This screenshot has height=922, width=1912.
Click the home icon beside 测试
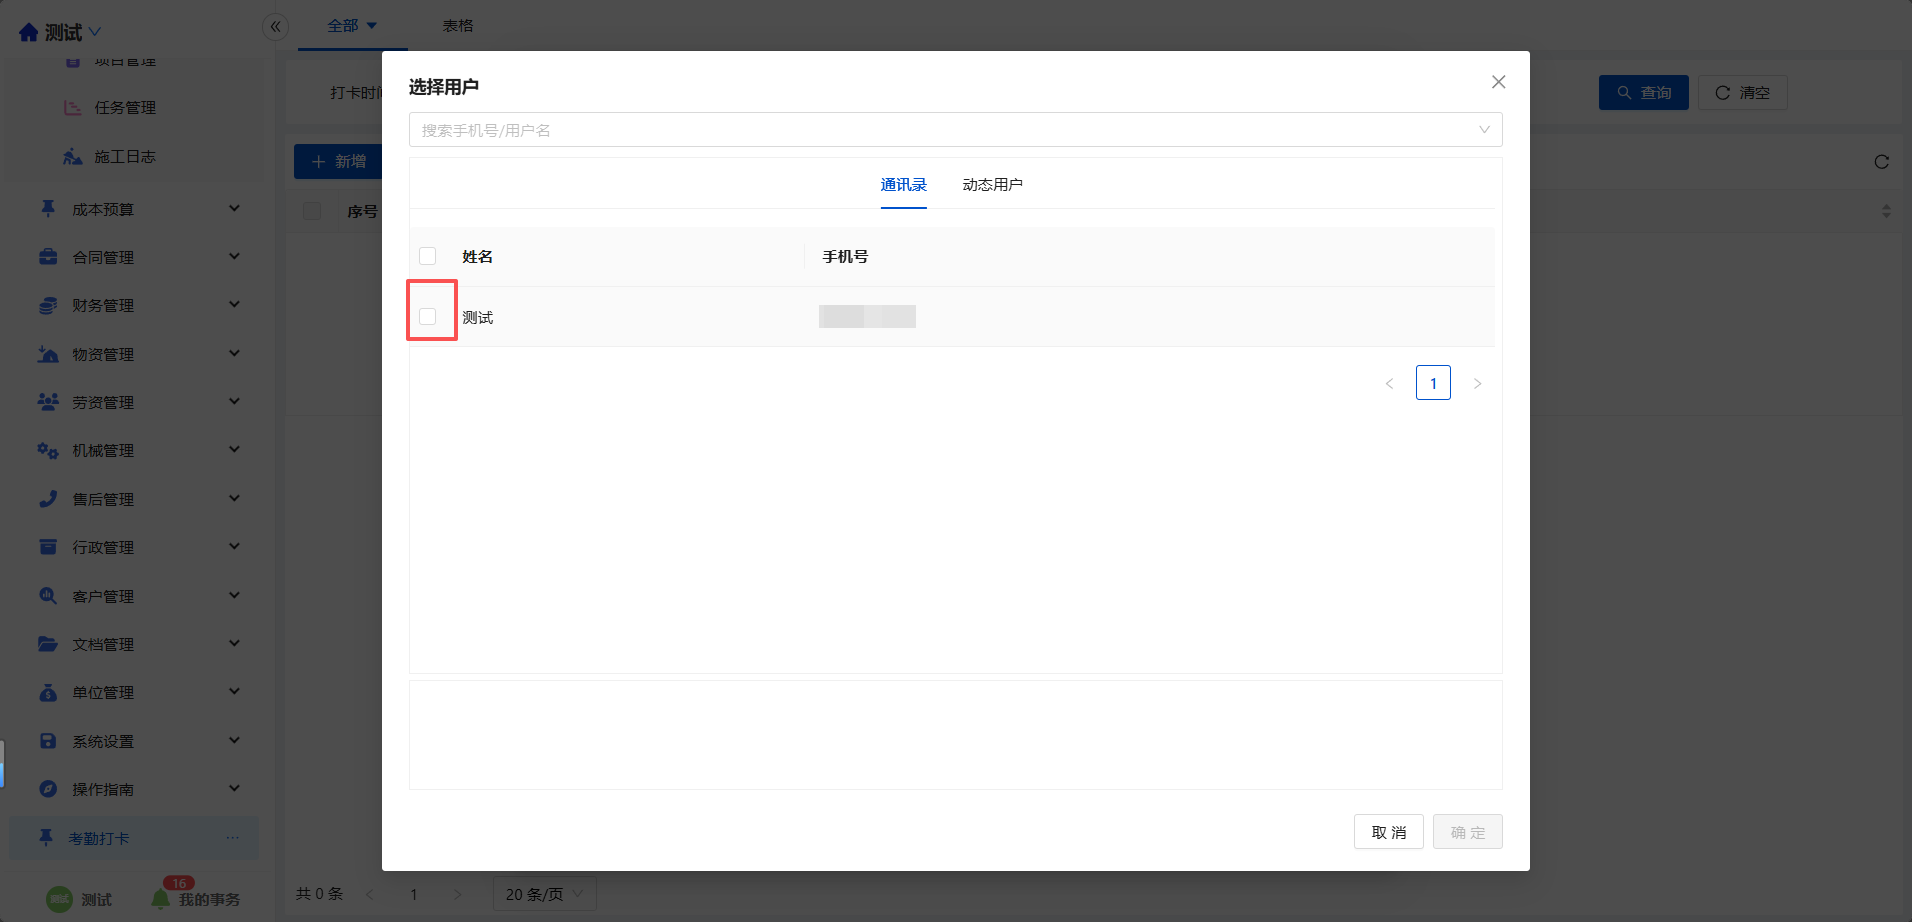tap(28, 33)
